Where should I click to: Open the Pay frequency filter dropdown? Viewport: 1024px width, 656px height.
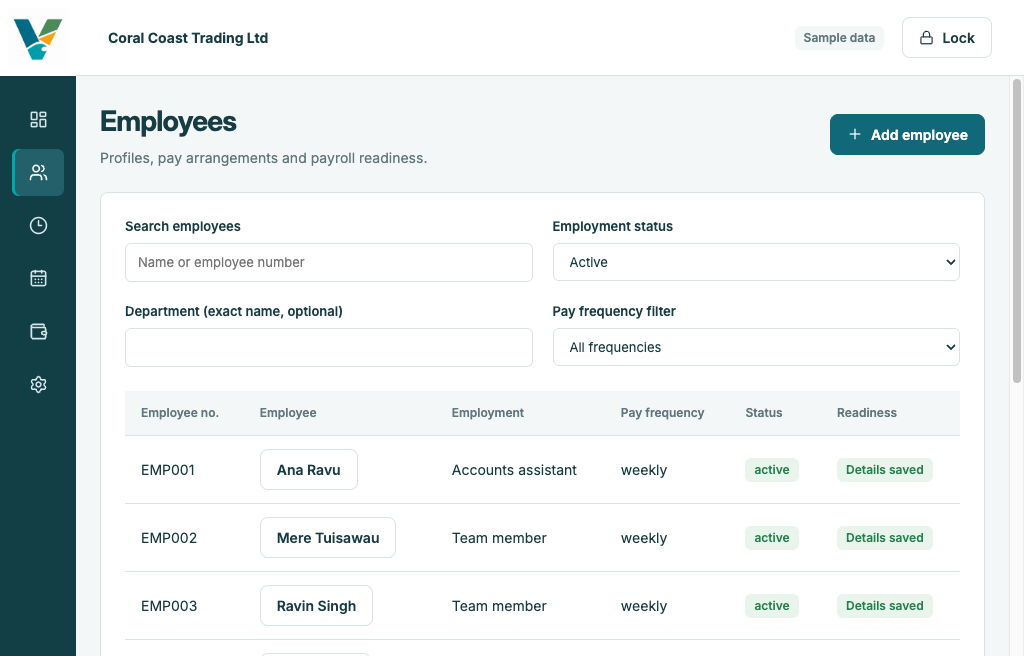coord(756,347)
